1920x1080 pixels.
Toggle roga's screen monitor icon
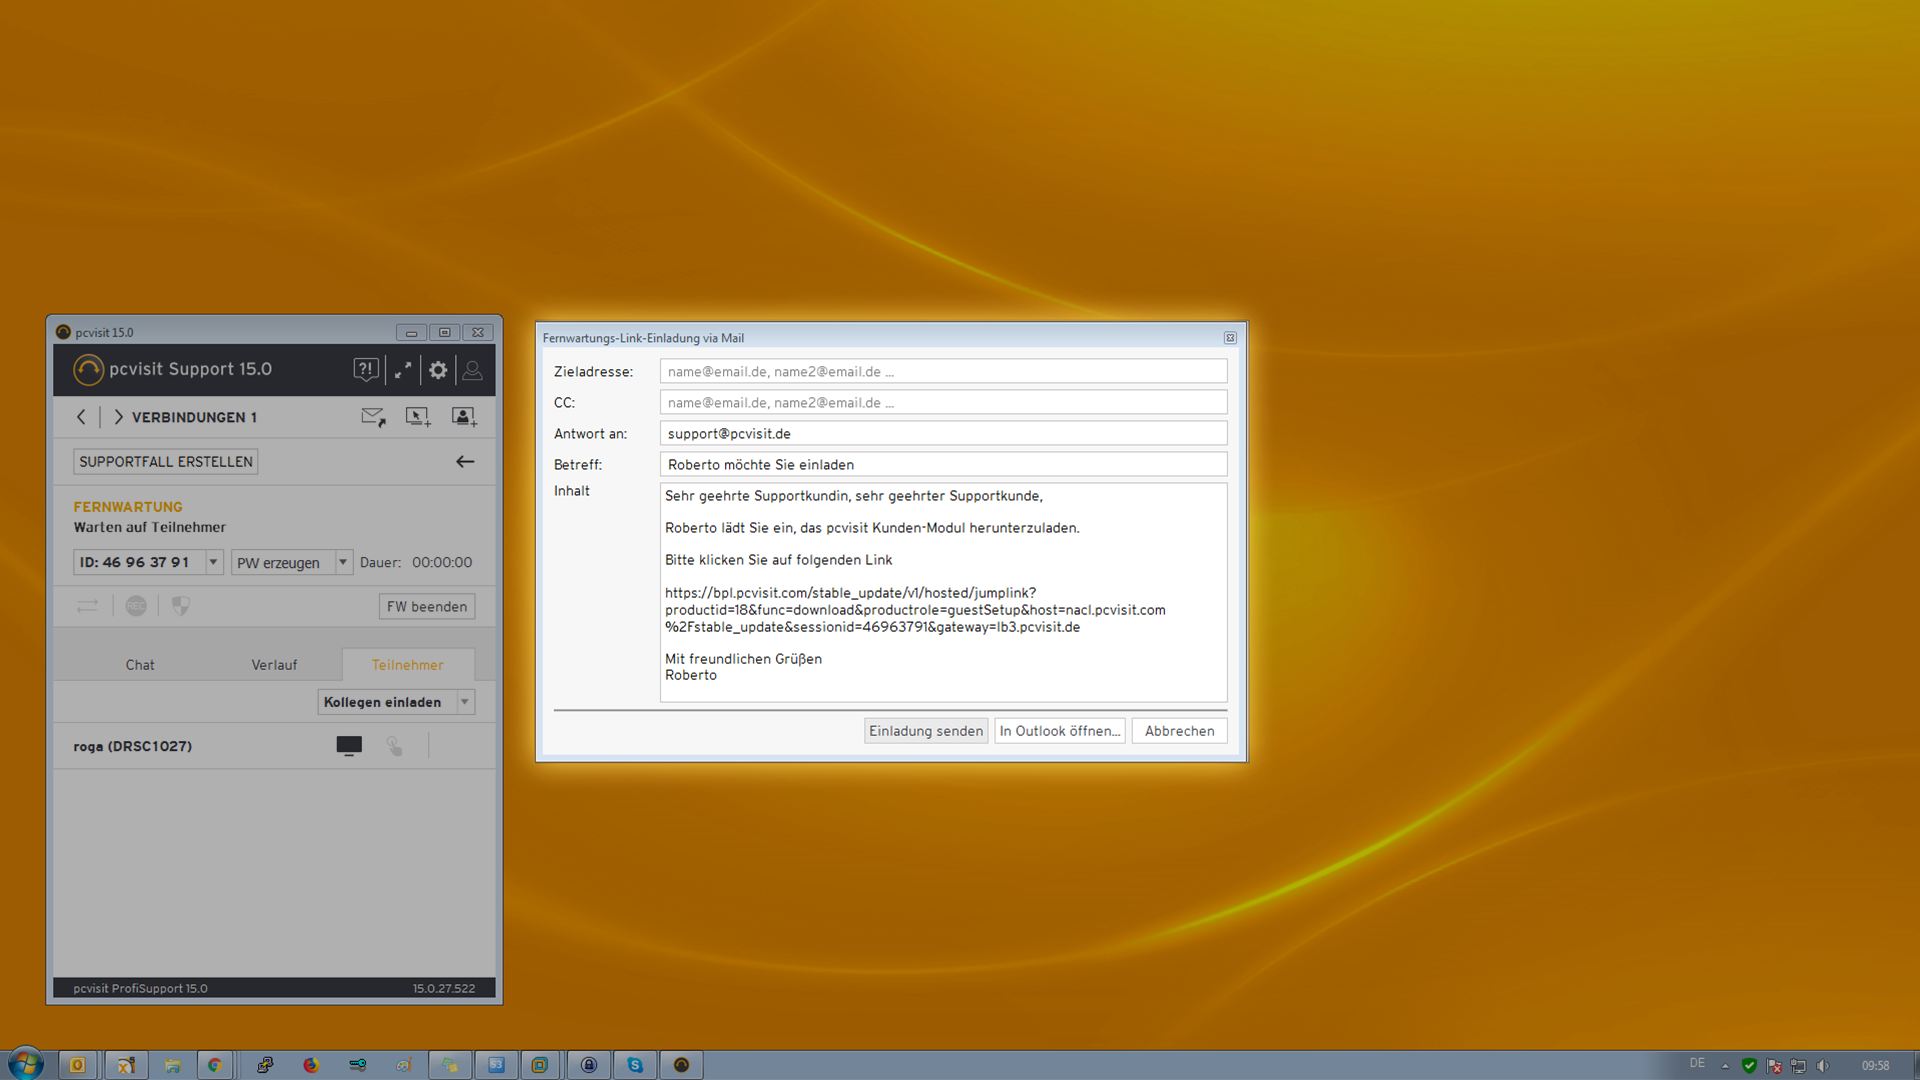(349, 746)
